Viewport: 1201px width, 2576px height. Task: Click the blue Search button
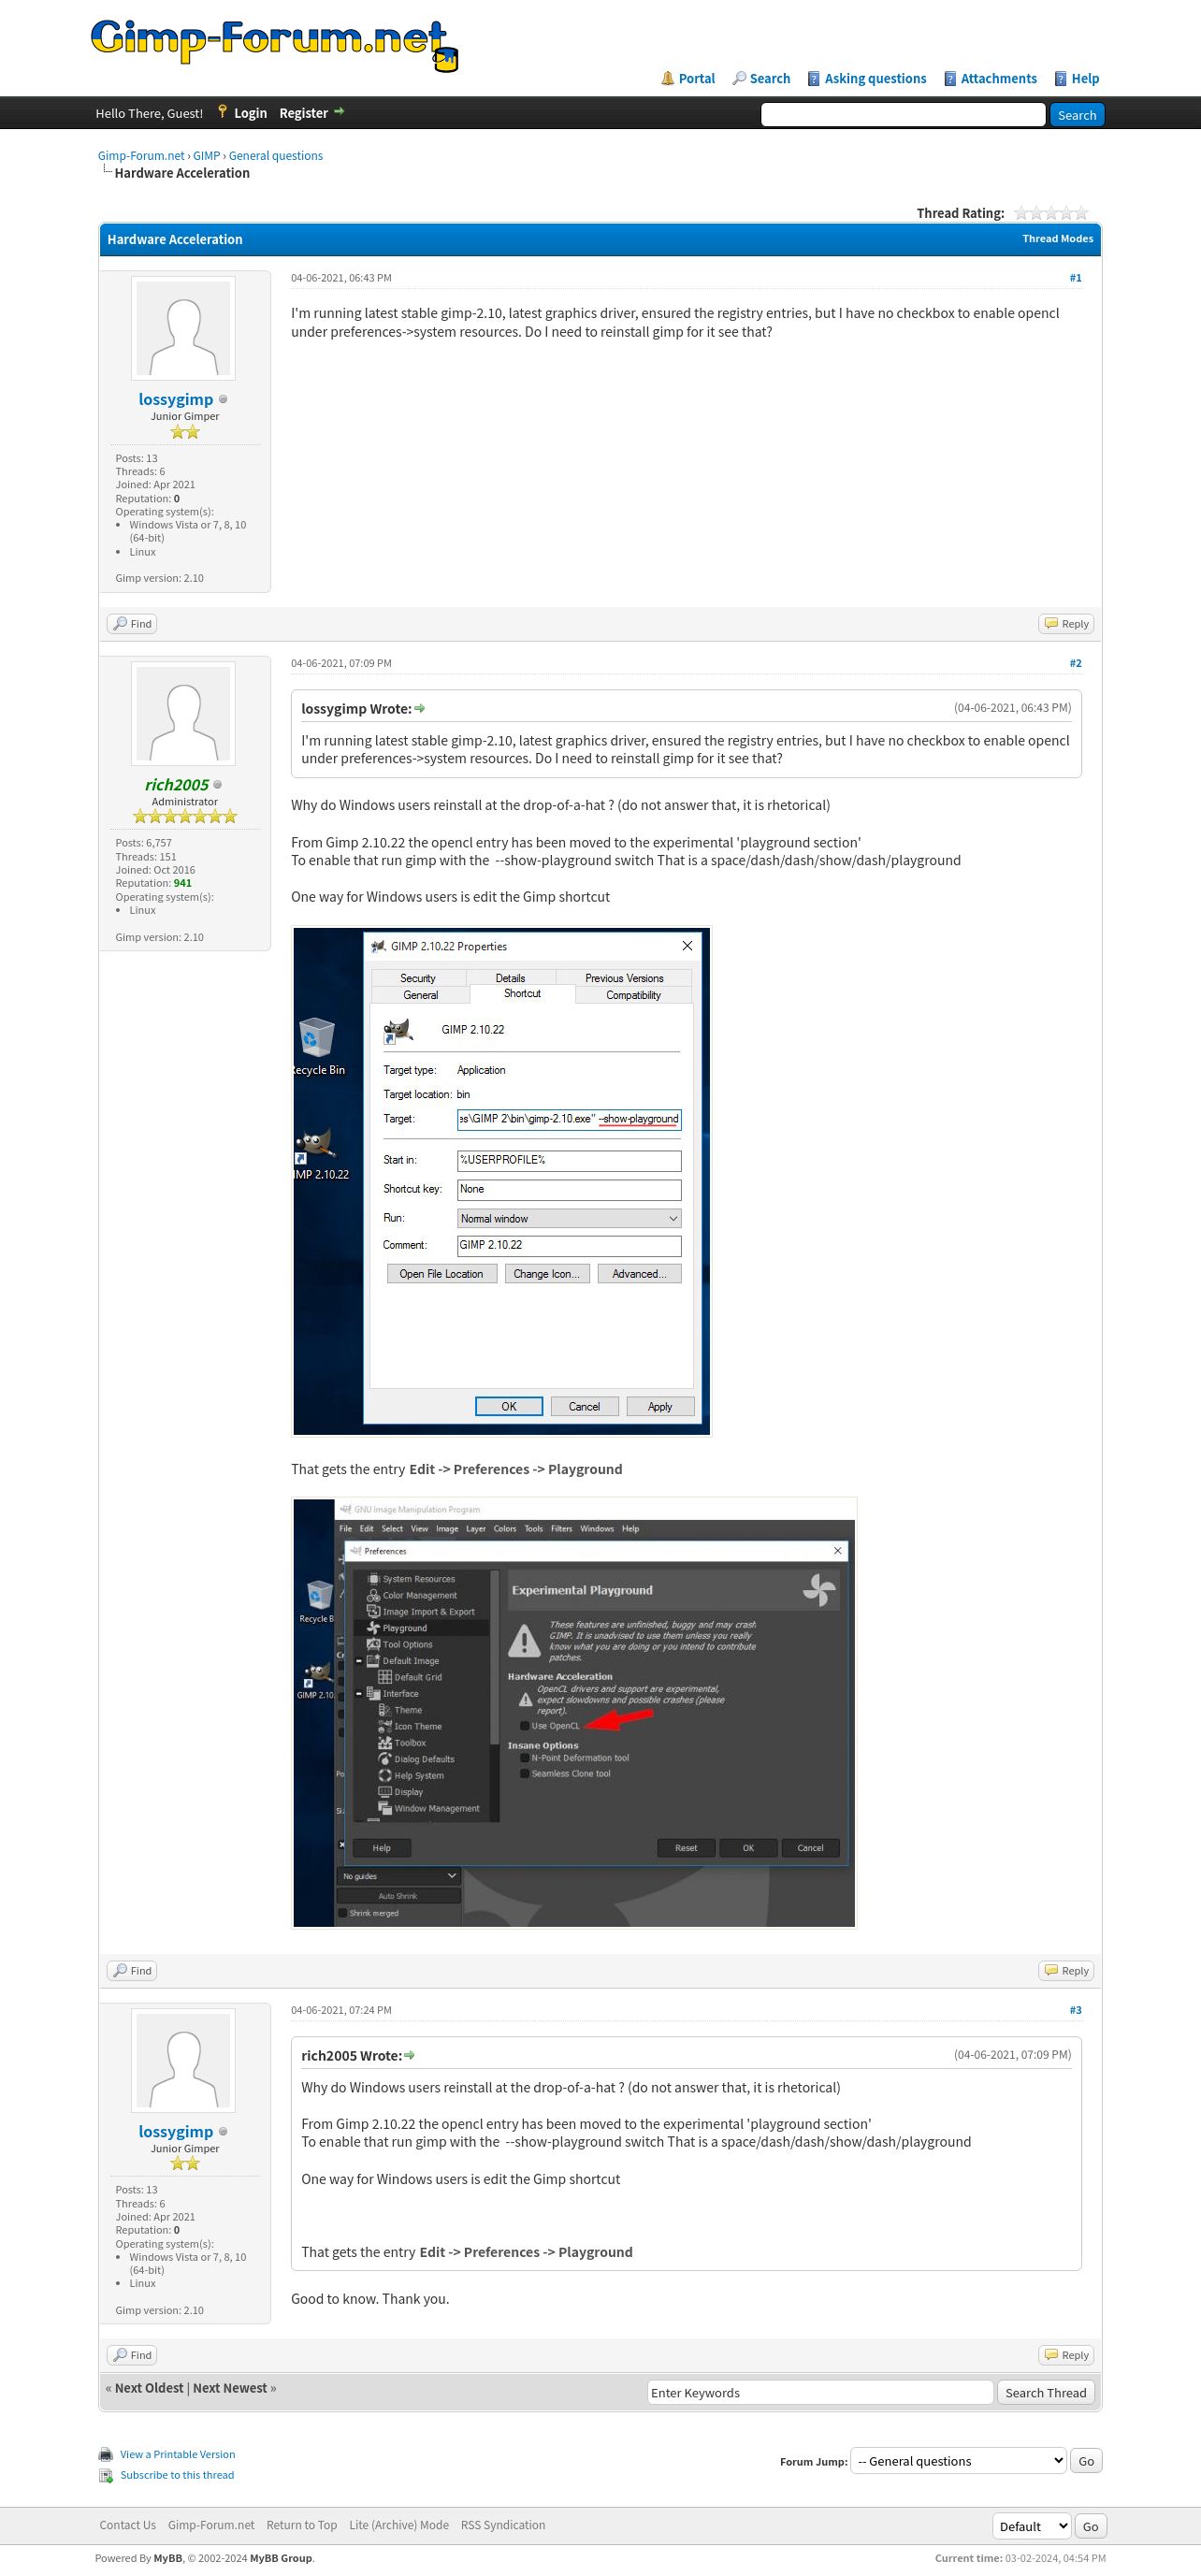[x=1077, y=115]
